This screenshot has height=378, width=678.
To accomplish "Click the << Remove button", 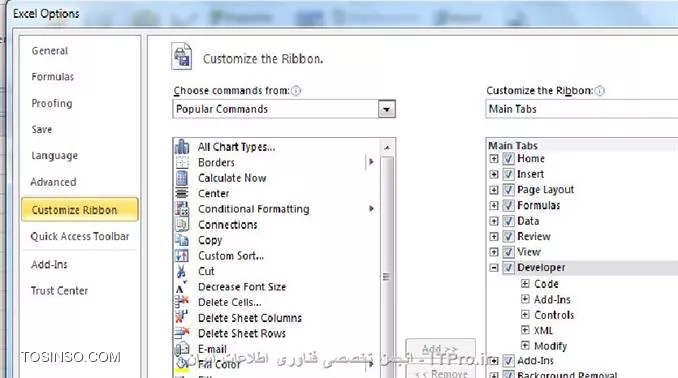I will (440, 372).
